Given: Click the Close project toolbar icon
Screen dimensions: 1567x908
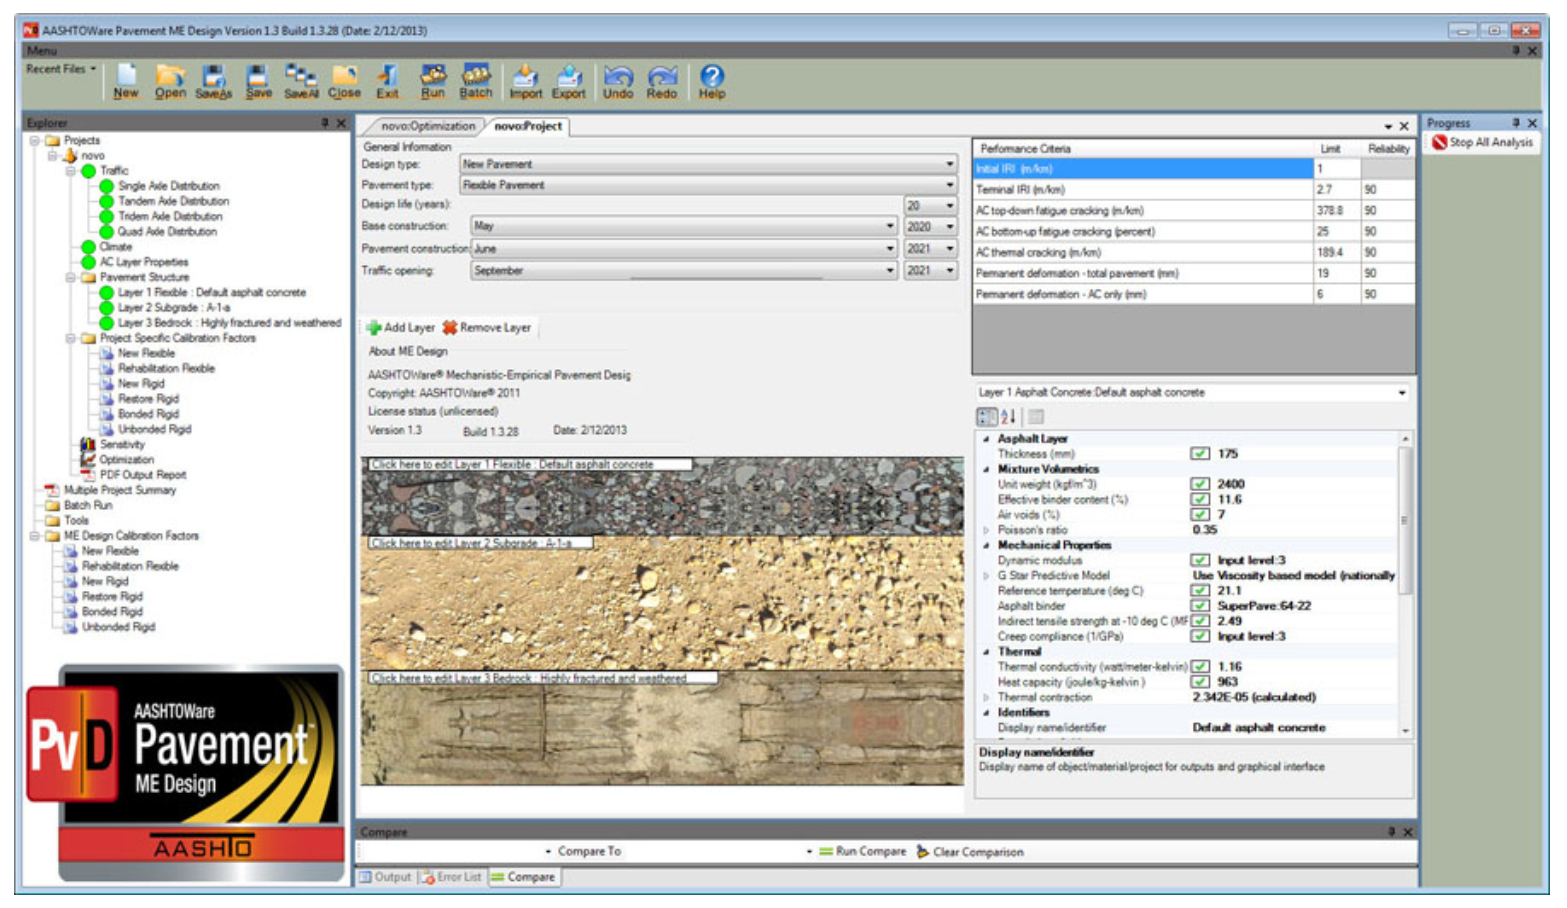Looking at the screenshot, I should 344,75.
